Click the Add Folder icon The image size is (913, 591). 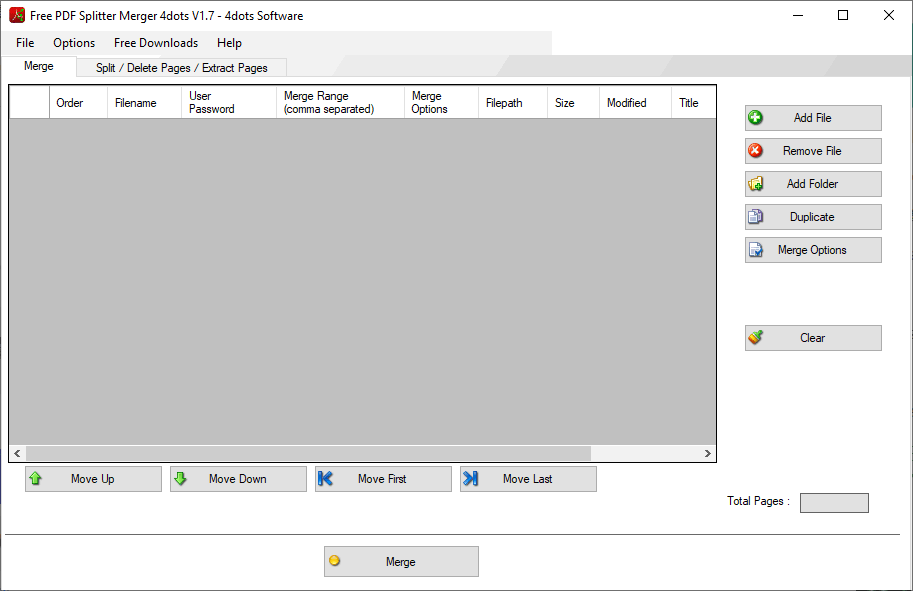755,184
